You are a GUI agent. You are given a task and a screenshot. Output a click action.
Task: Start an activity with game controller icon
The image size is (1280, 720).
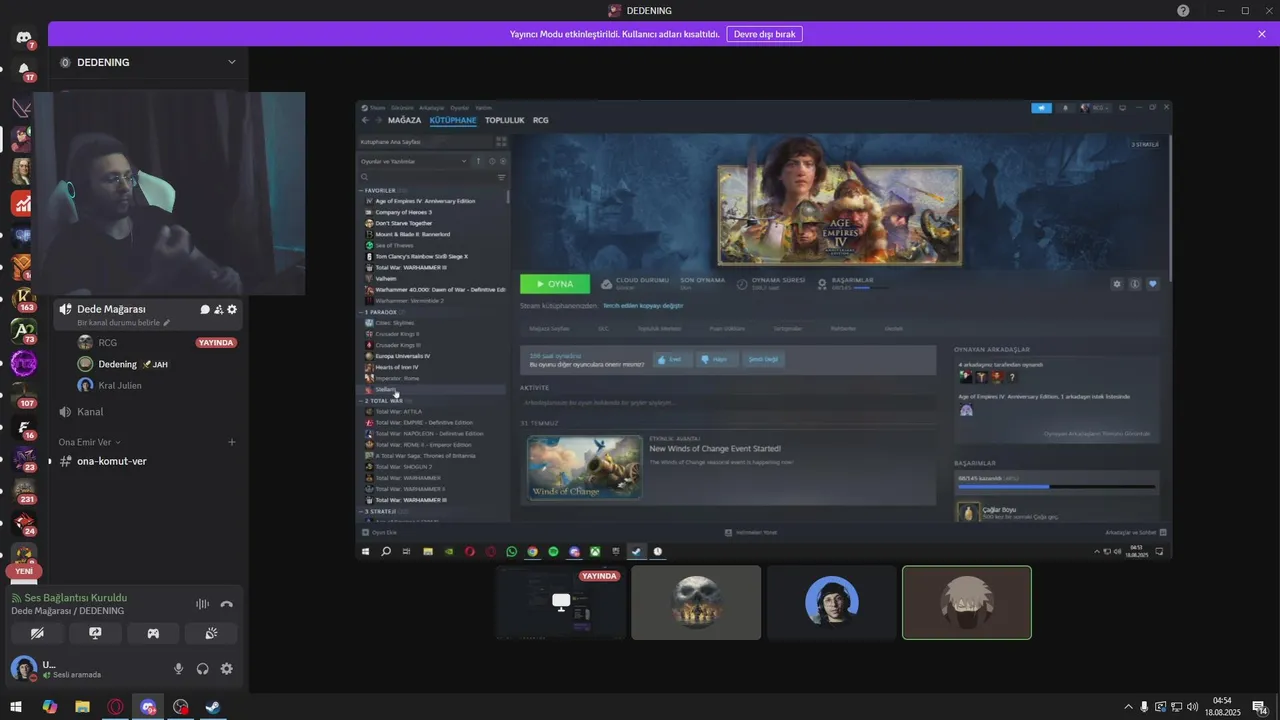(153, 633)
